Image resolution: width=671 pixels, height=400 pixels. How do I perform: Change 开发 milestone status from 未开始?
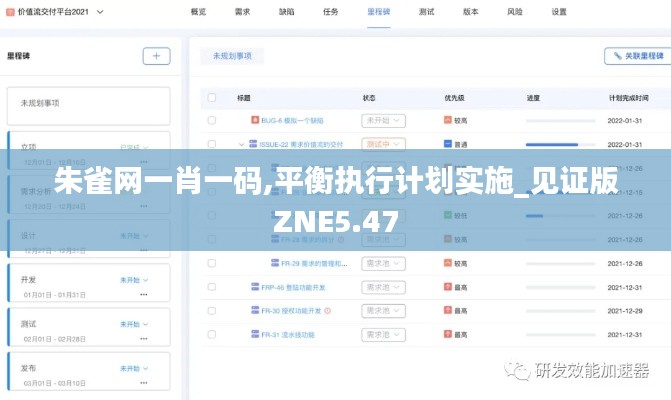pos(134,280)
